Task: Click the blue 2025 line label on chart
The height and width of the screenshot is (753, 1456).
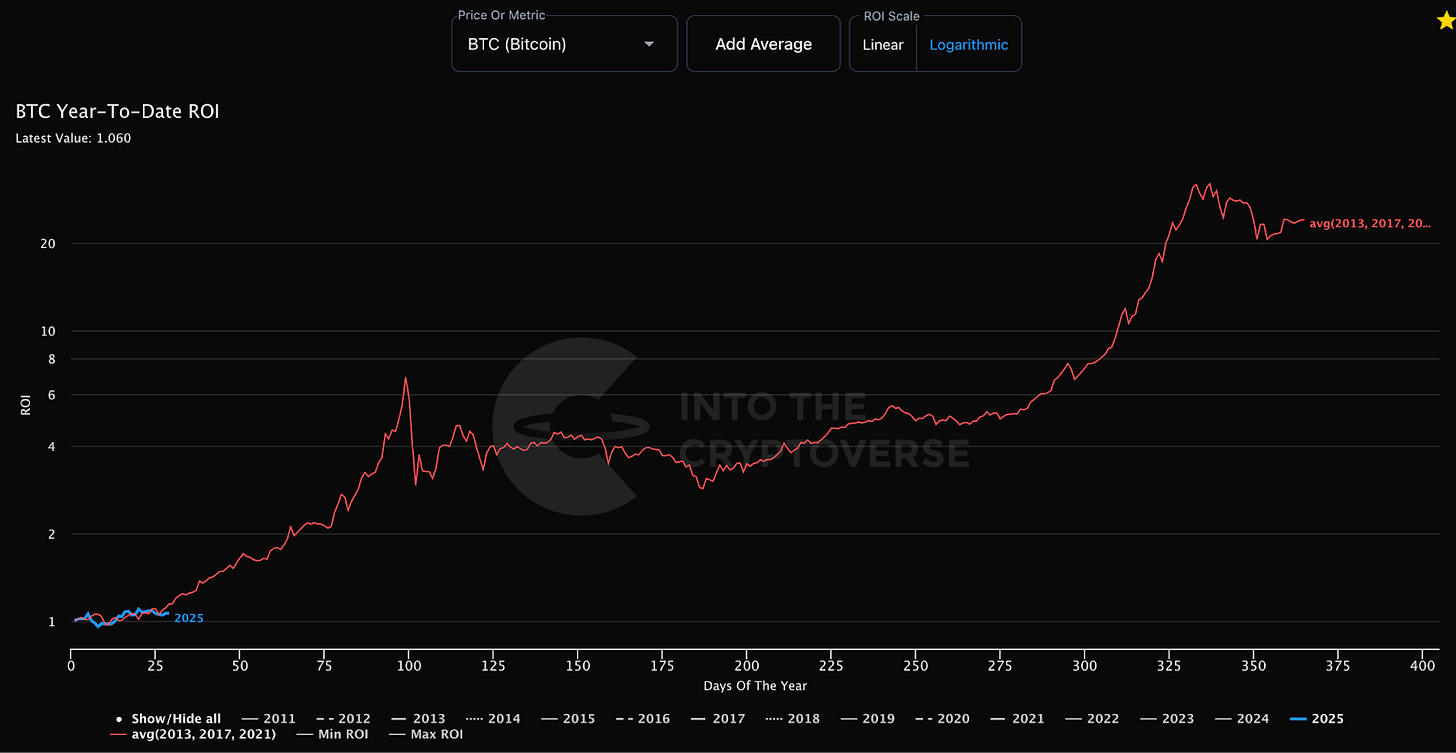Action: click(x=189, y=618)
